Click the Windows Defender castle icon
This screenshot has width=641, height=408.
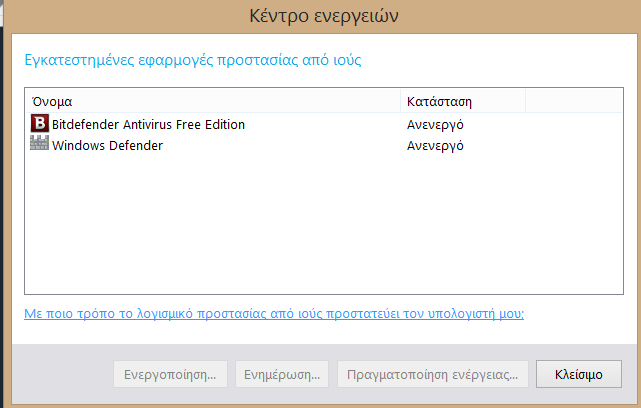(x=39, y=143)
